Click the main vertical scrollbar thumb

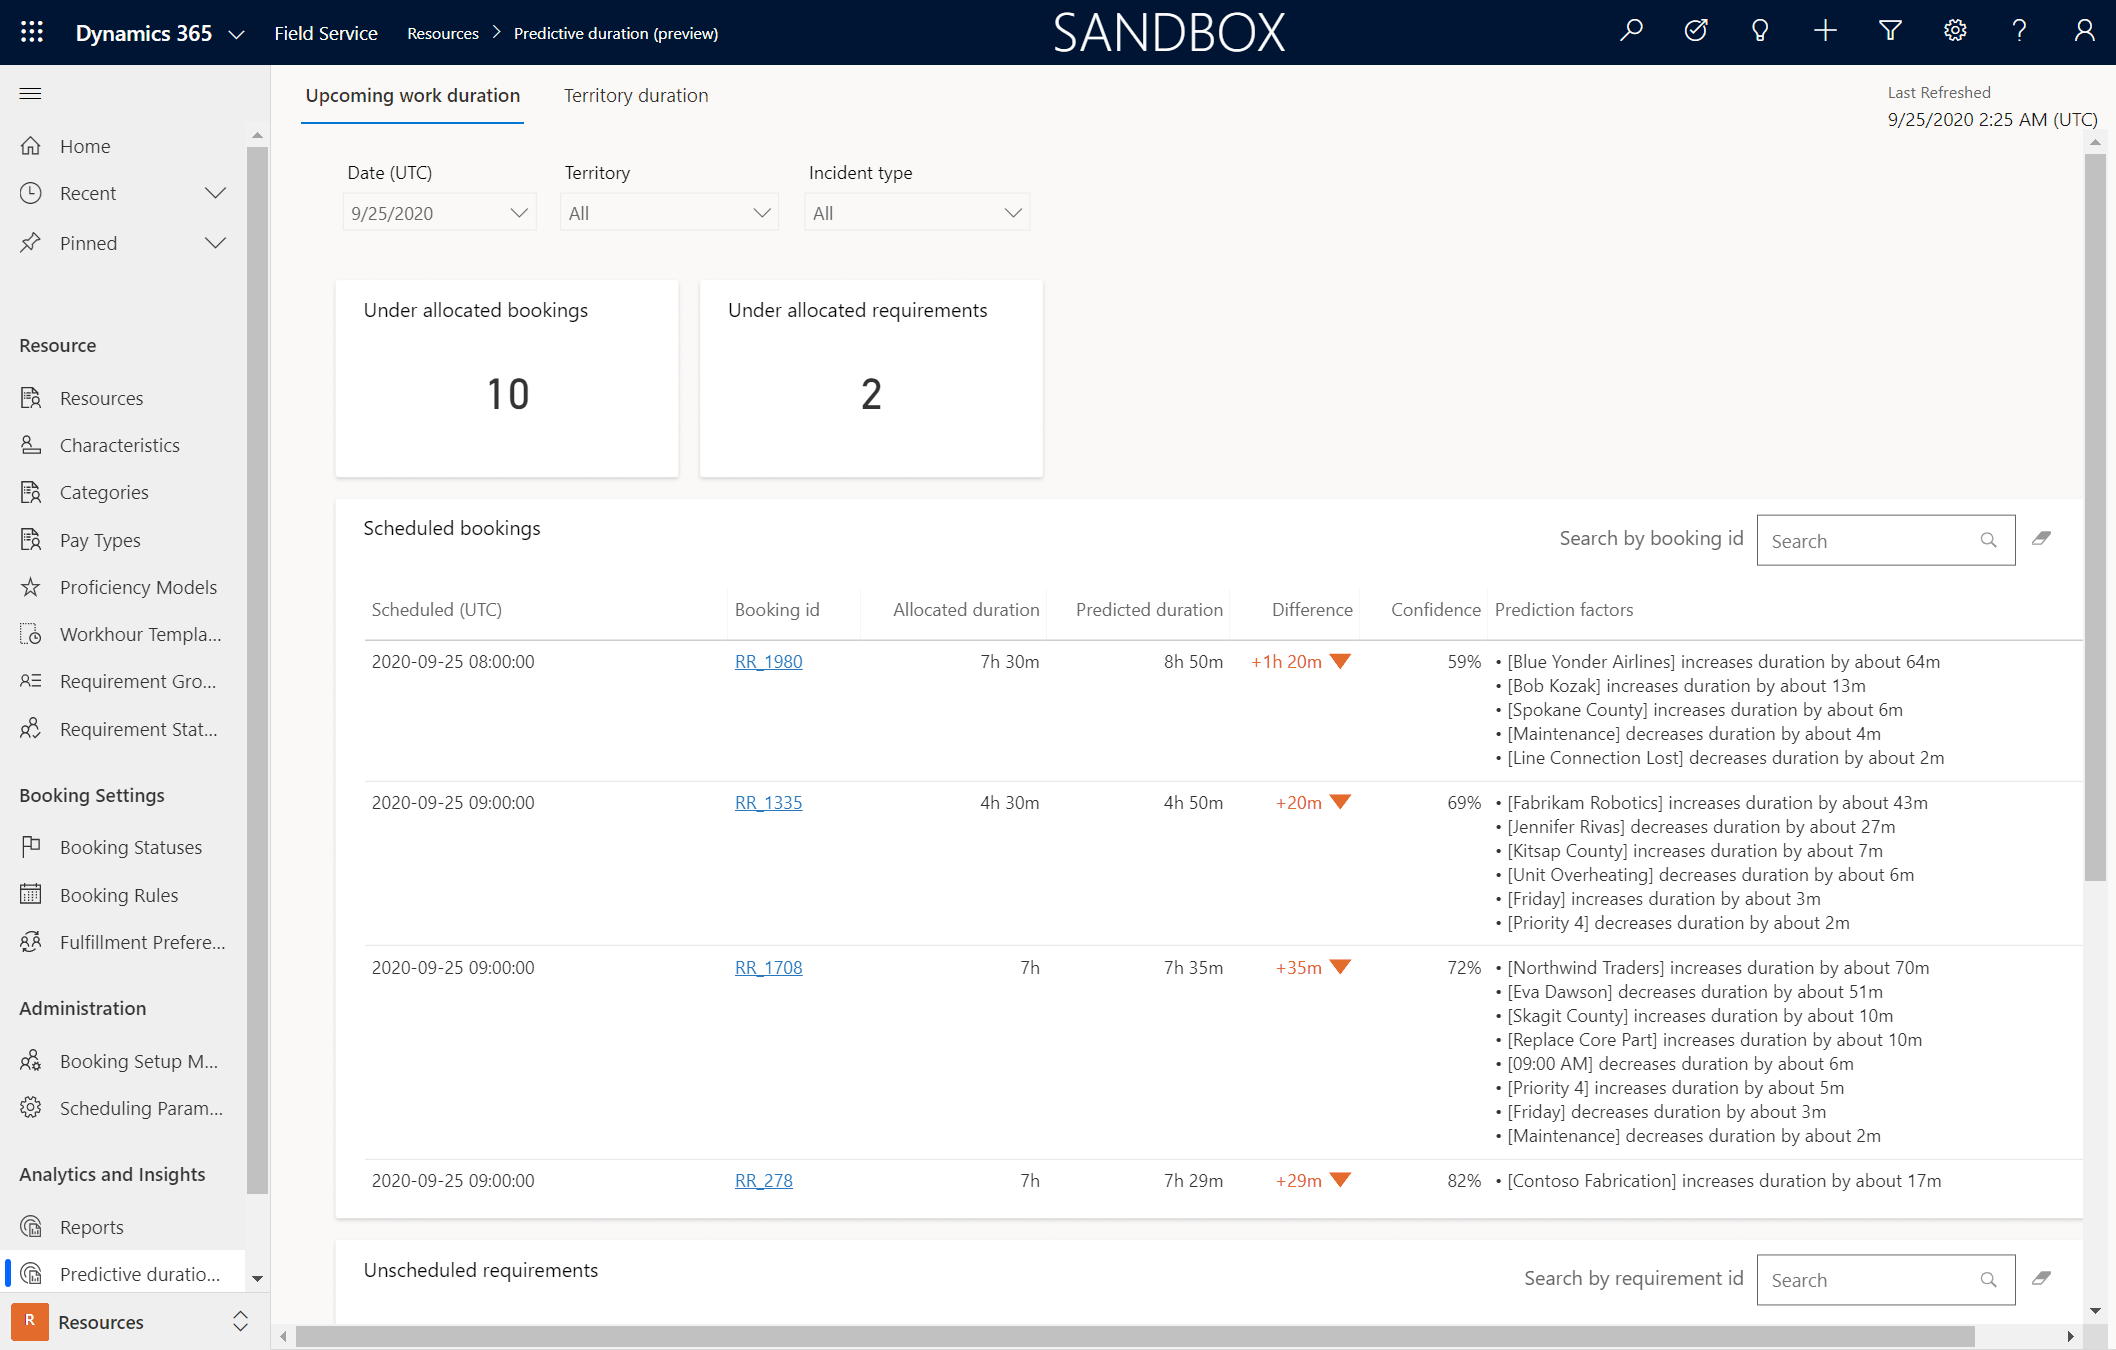2095,518
